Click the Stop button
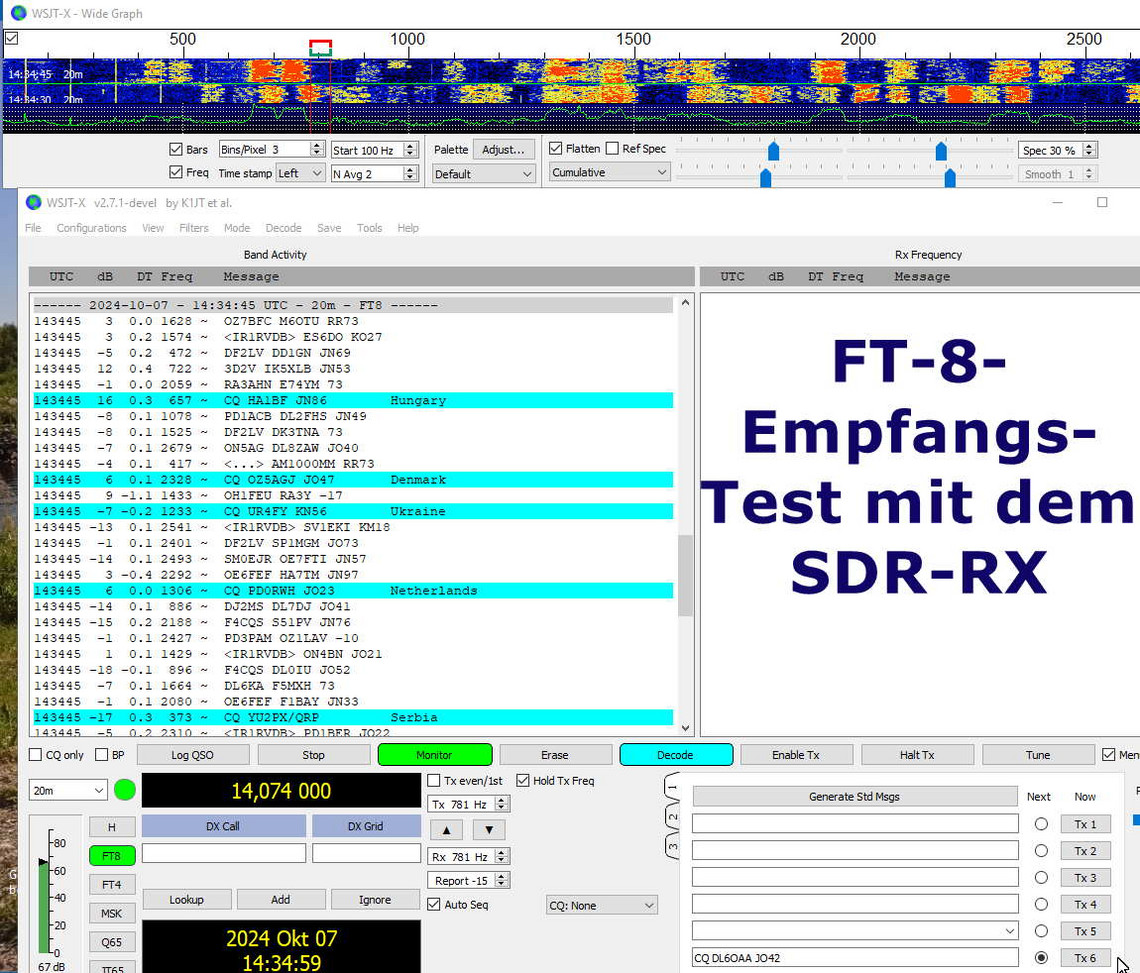The image size is (1140, 973). pos(313,755)
